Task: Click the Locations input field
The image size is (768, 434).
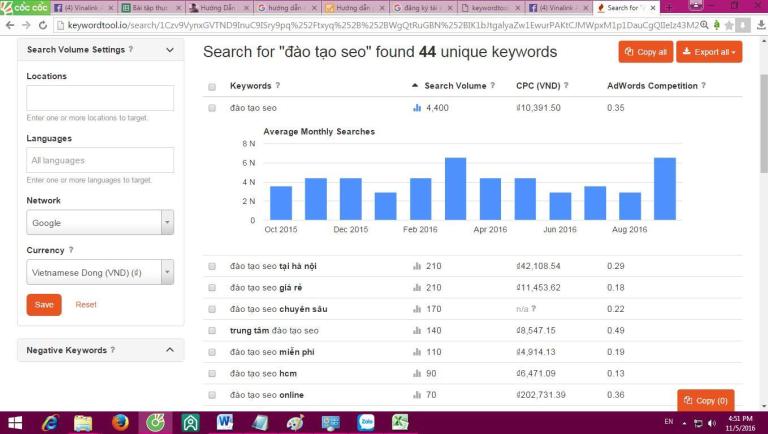Action: click(x=100, y=98)
